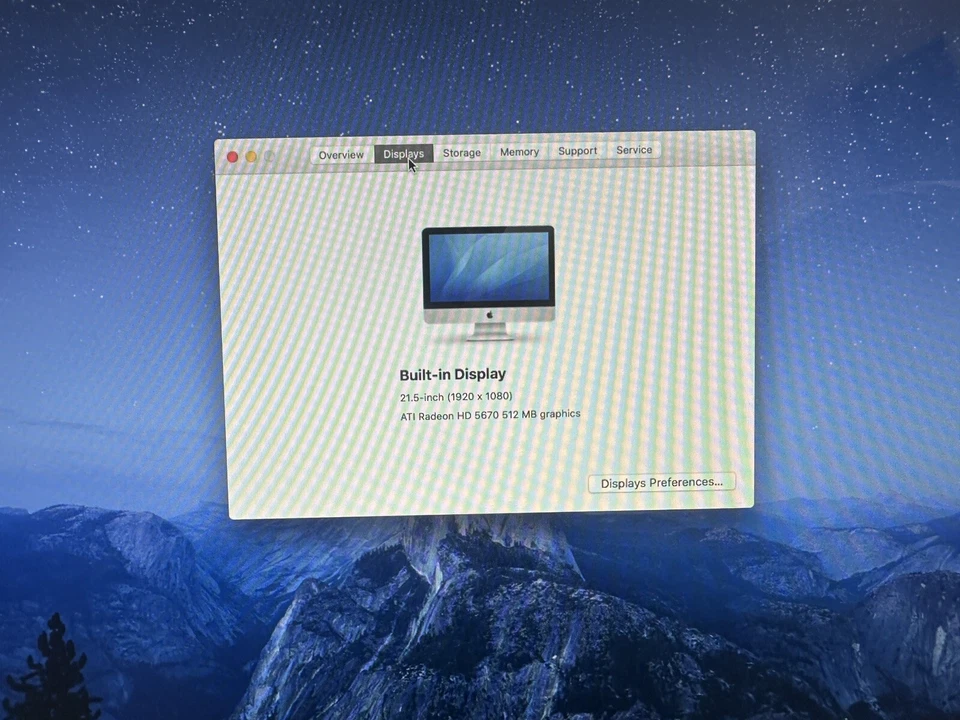Viewport: 960px width, 720px height.
Task: Select the currently highlighted Displays tab
Action: coord(403,154)
